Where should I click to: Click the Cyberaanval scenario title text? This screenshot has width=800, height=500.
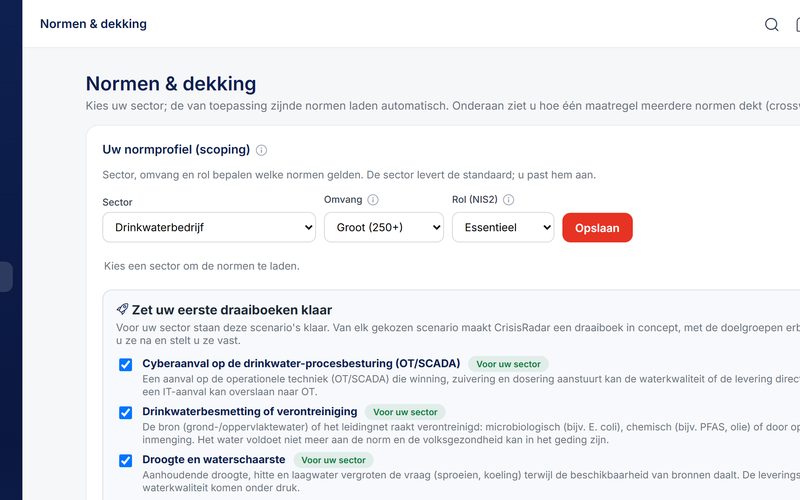[x=301, y=363]
